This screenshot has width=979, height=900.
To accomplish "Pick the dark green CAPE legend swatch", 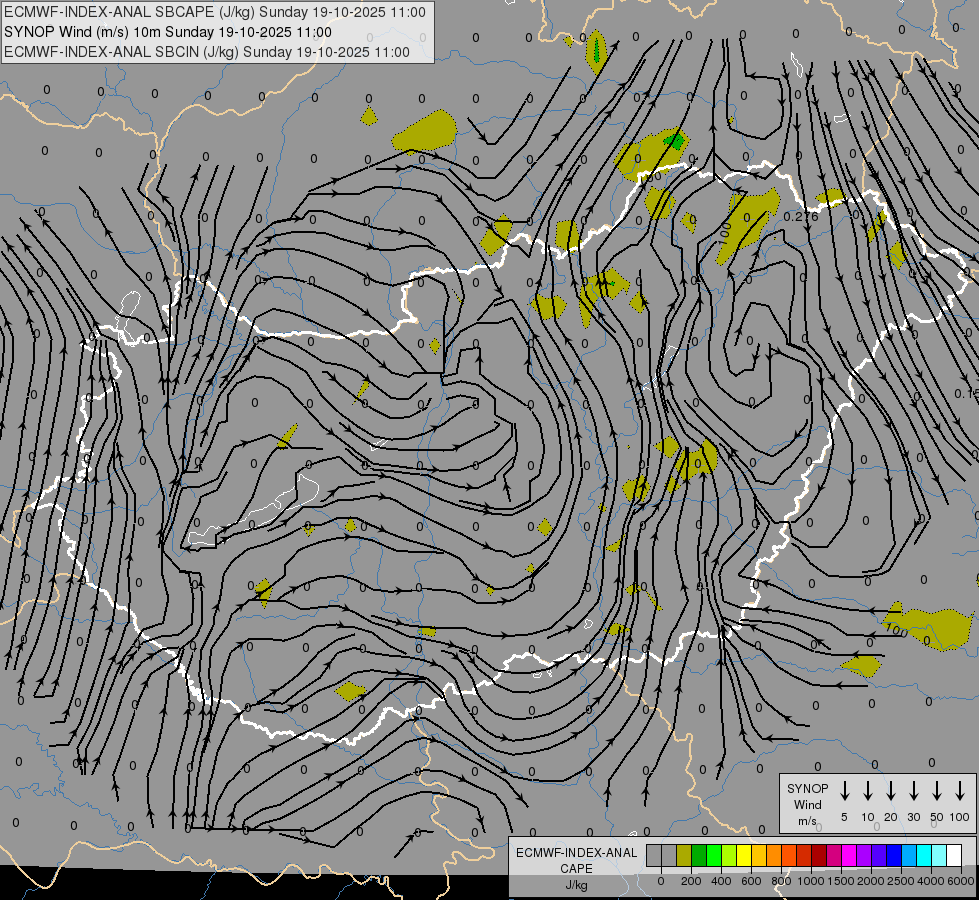I will [x=699, y=856].
